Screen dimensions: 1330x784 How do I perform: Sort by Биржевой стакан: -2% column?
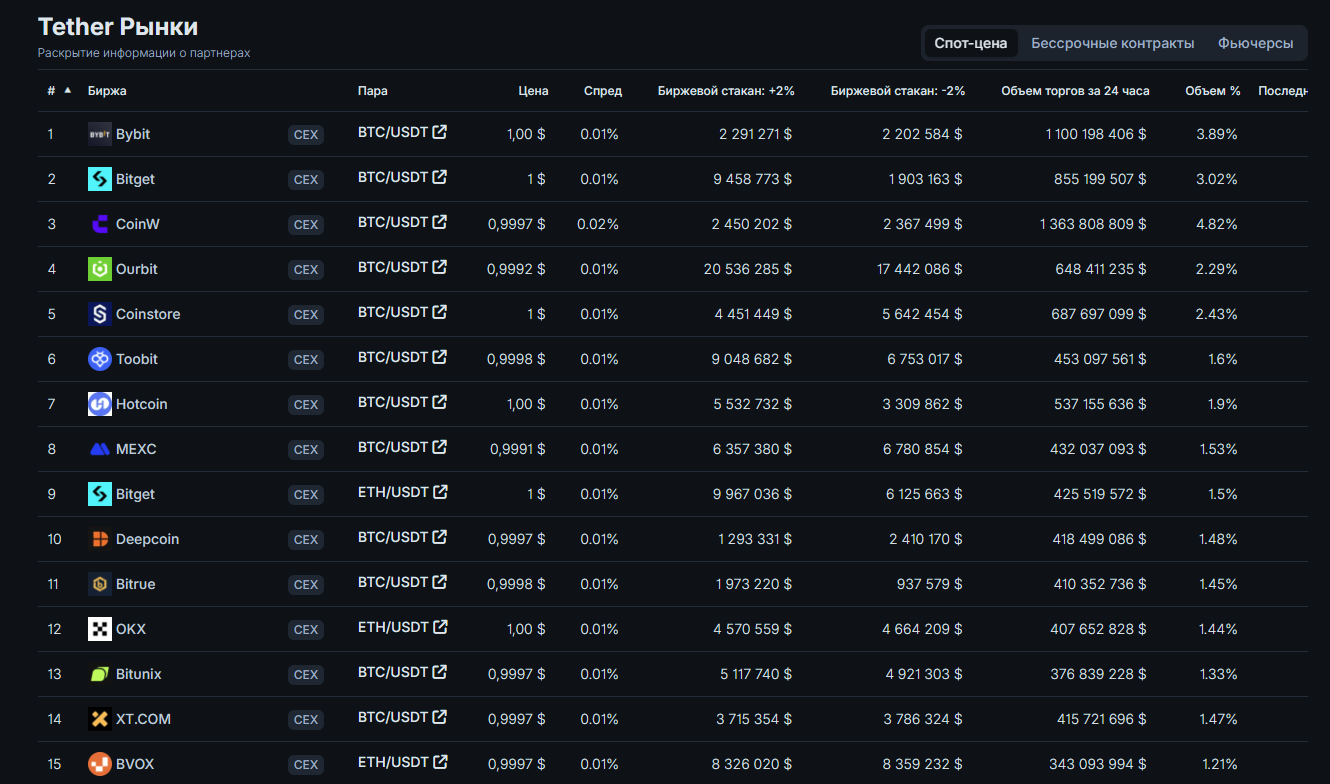point(898,91)
